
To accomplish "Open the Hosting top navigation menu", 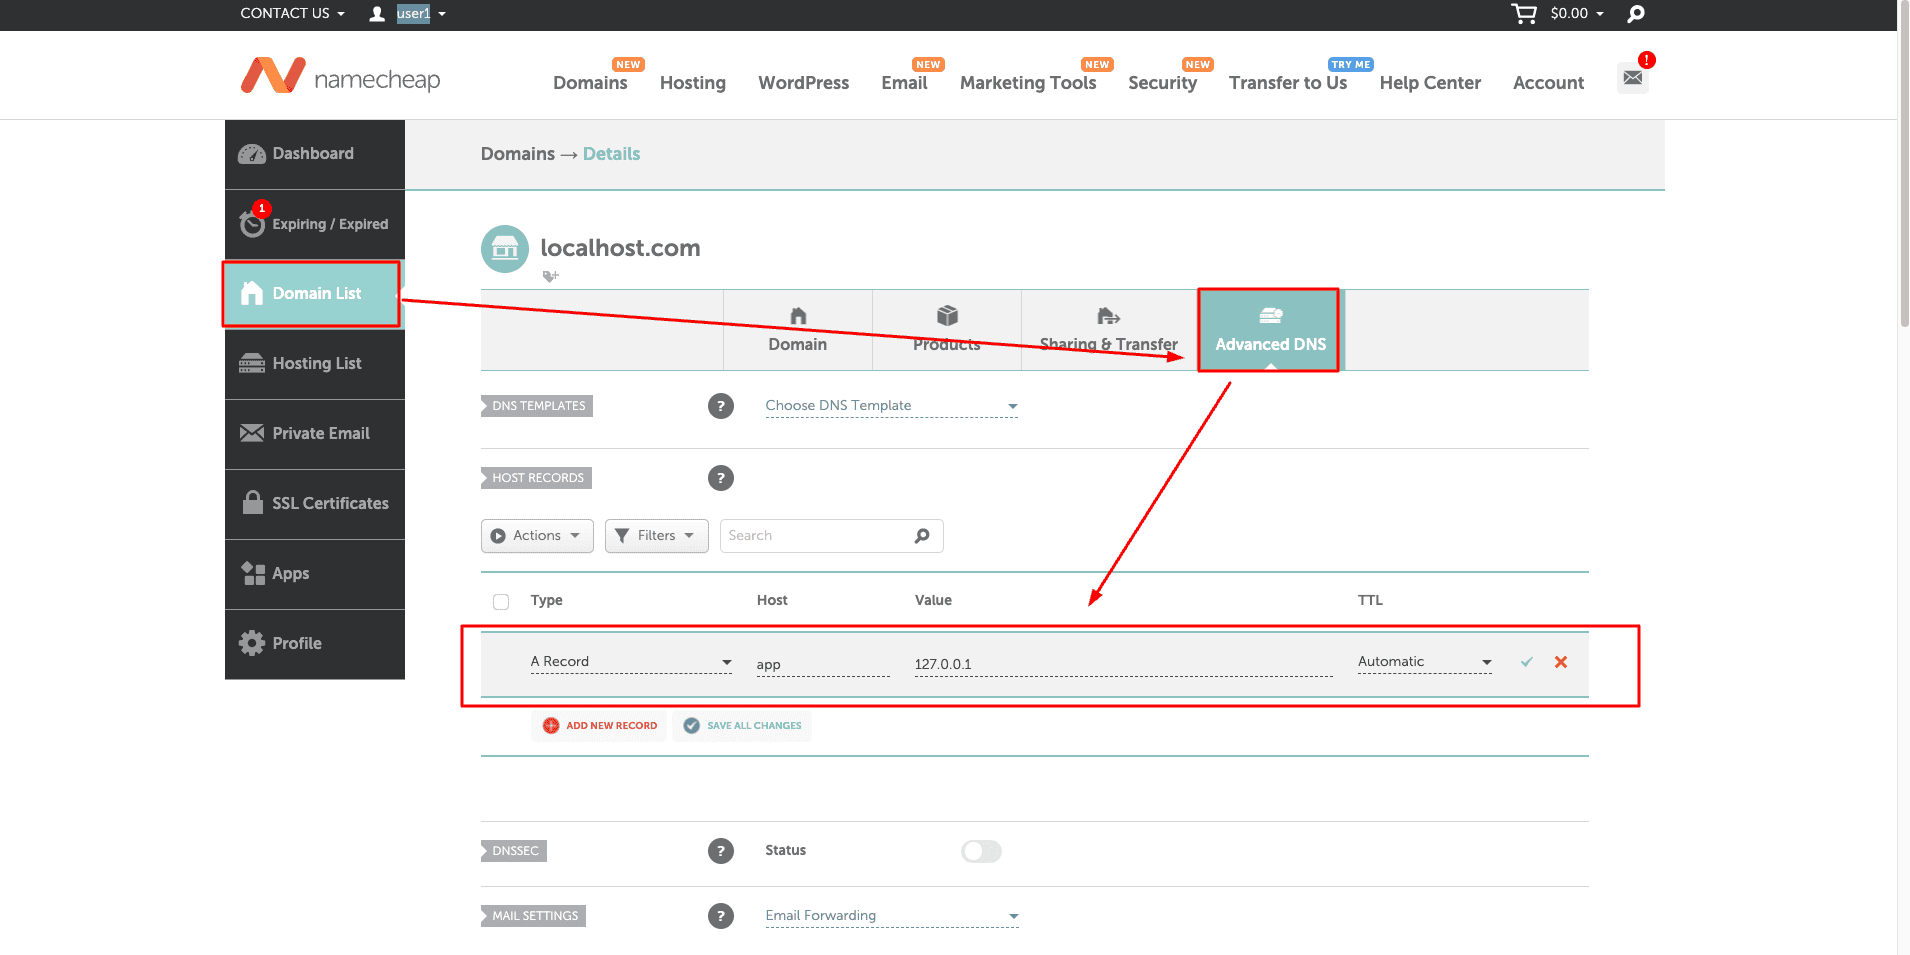I will pyautogui.click(x=693, y=83).
